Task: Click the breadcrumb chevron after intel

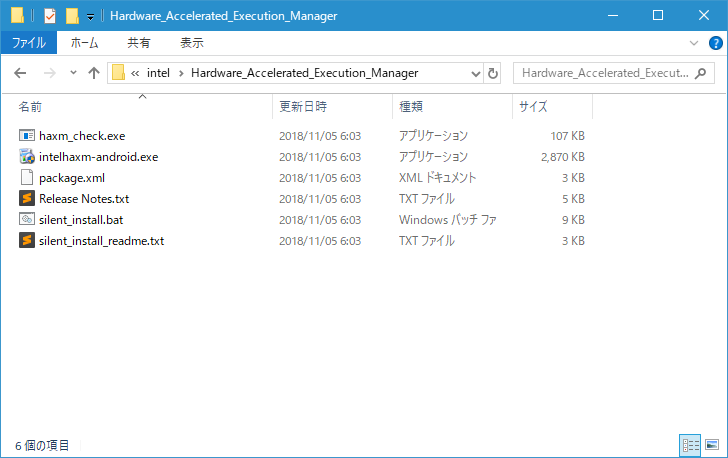Action: pyautogui.click(x=181, y=73)
